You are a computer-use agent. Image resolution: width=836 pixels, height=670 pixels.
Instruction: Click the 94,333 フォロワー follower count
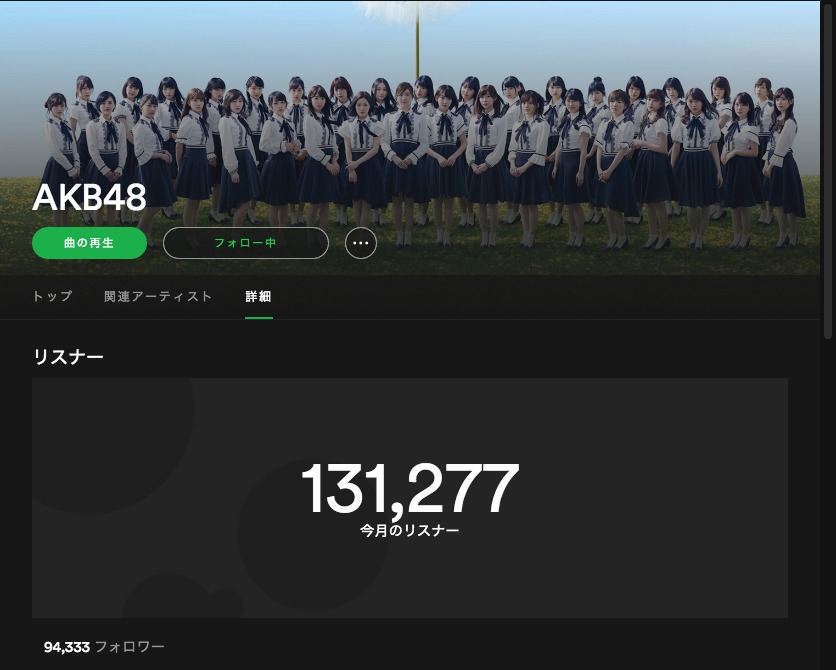pos(104,647)
